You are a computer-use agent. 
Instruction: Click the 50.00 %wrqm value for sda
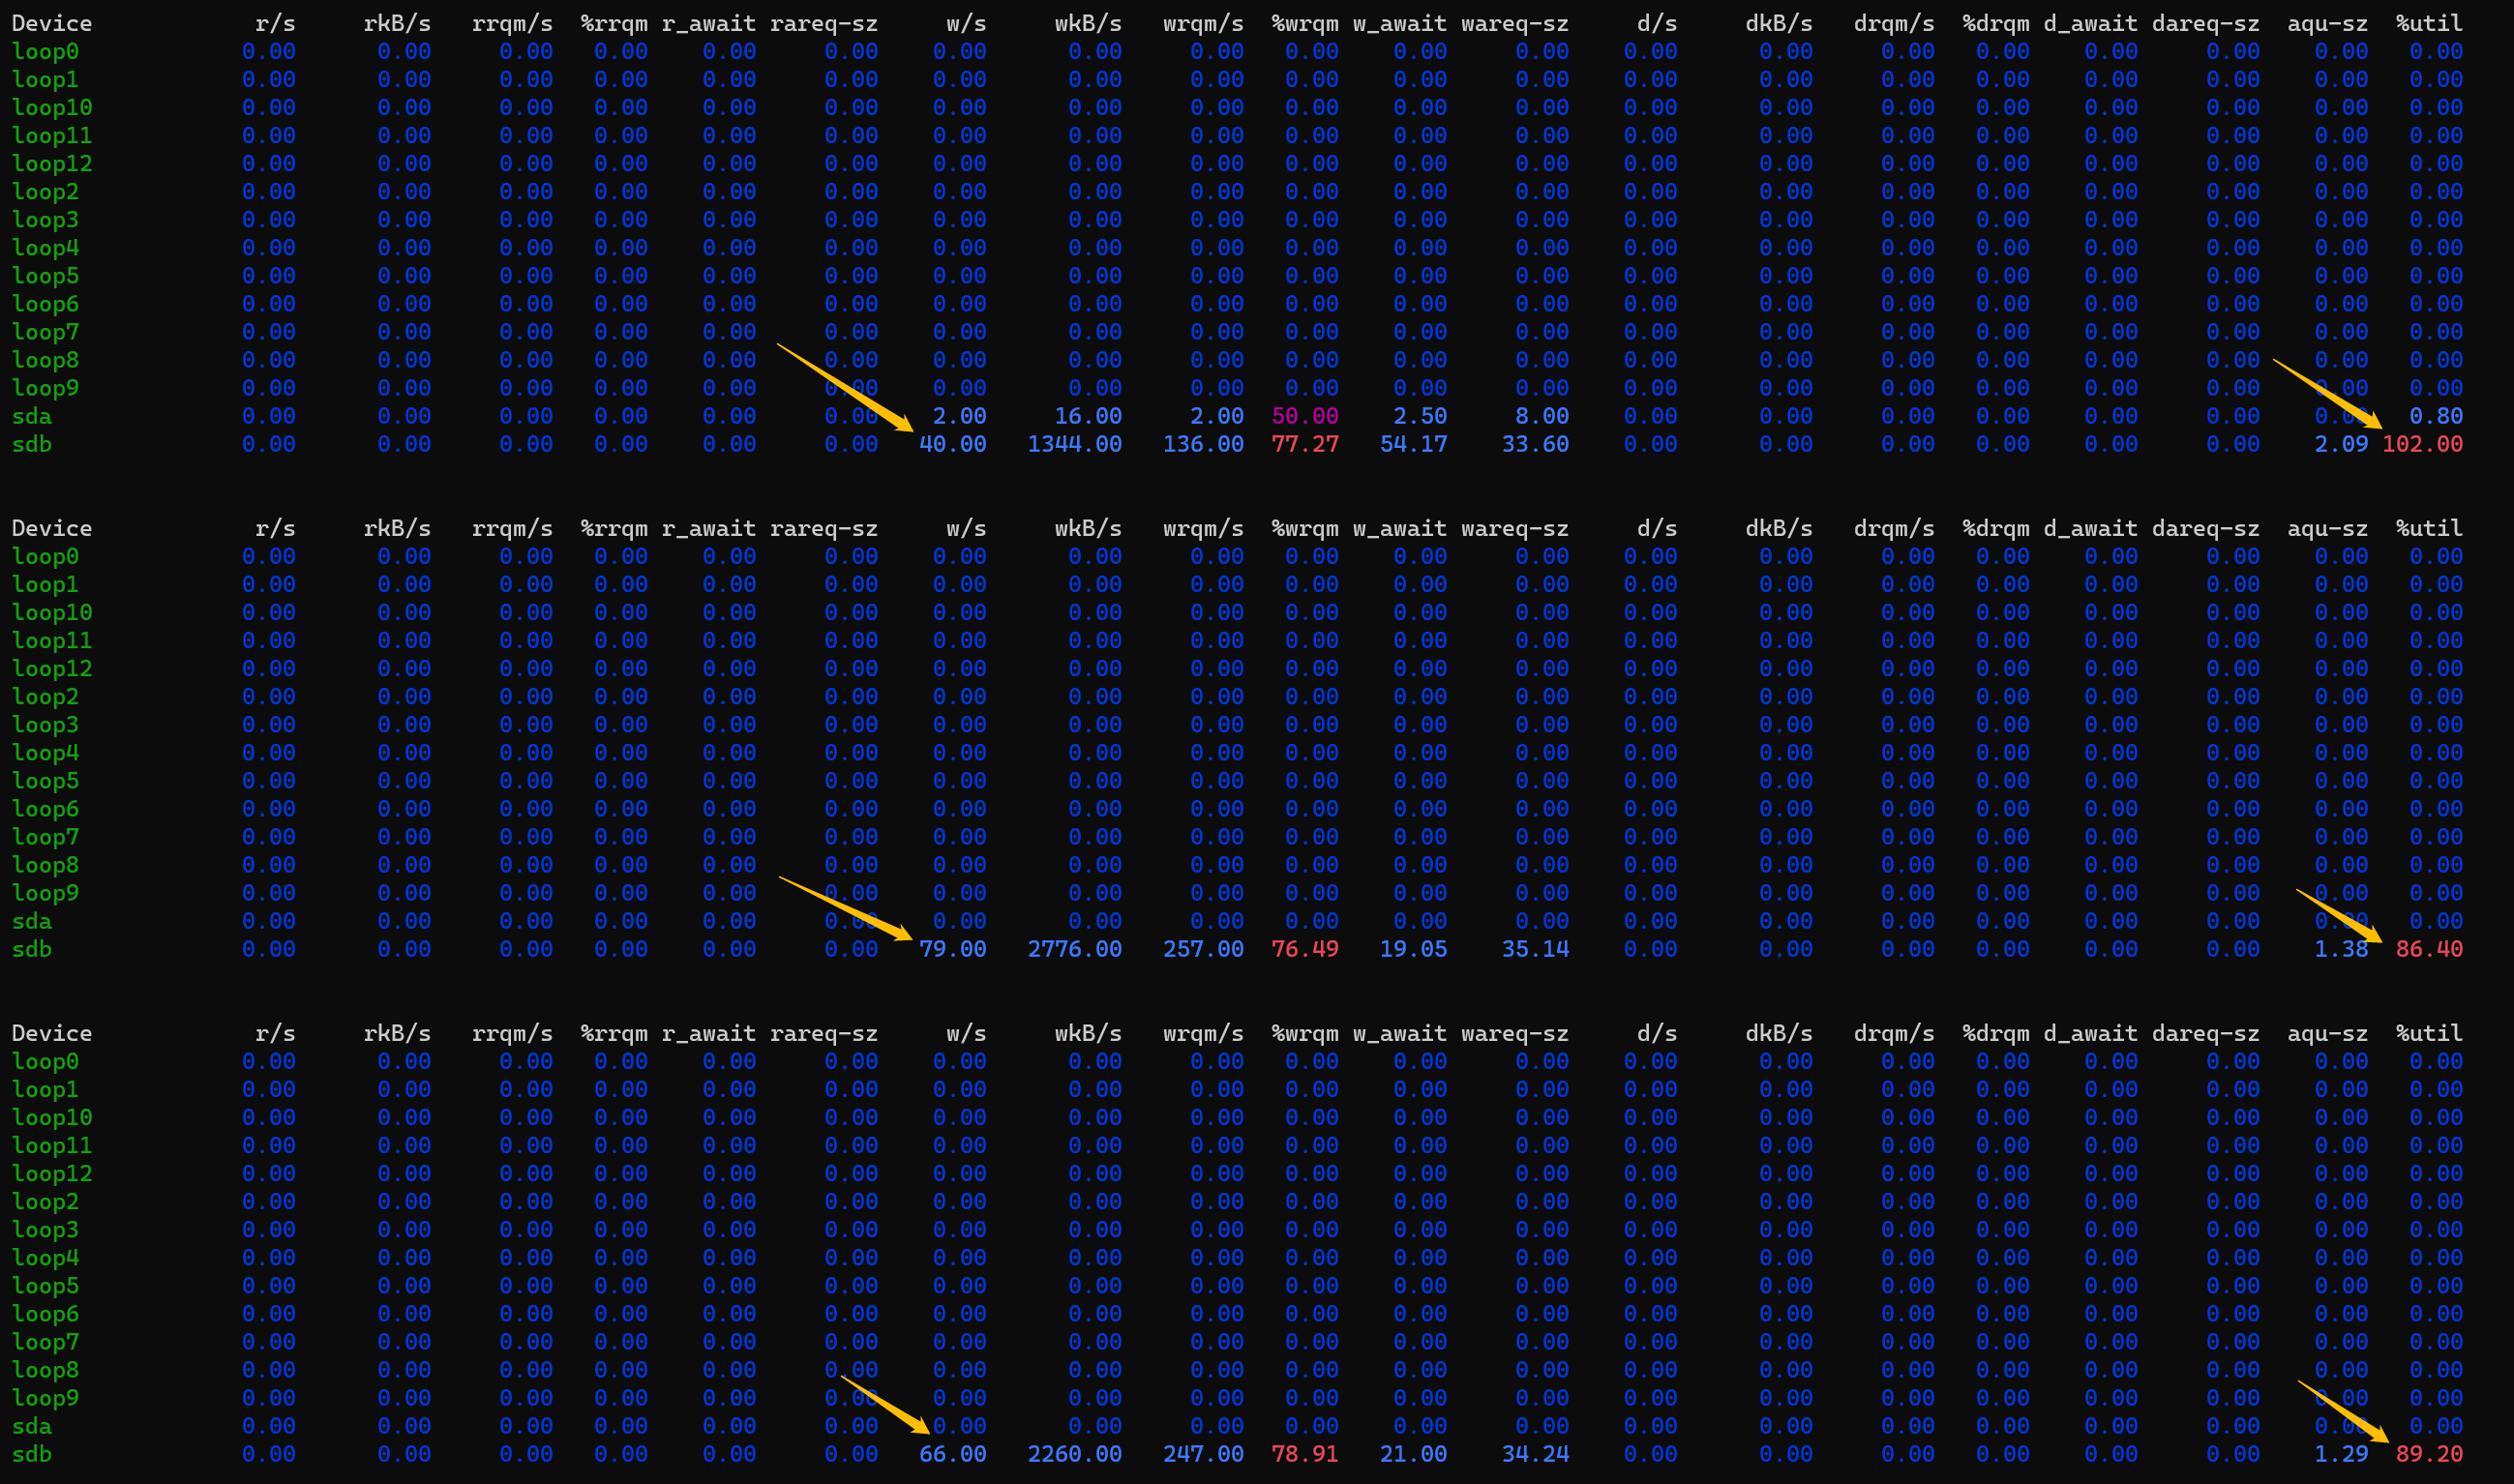1305,416
